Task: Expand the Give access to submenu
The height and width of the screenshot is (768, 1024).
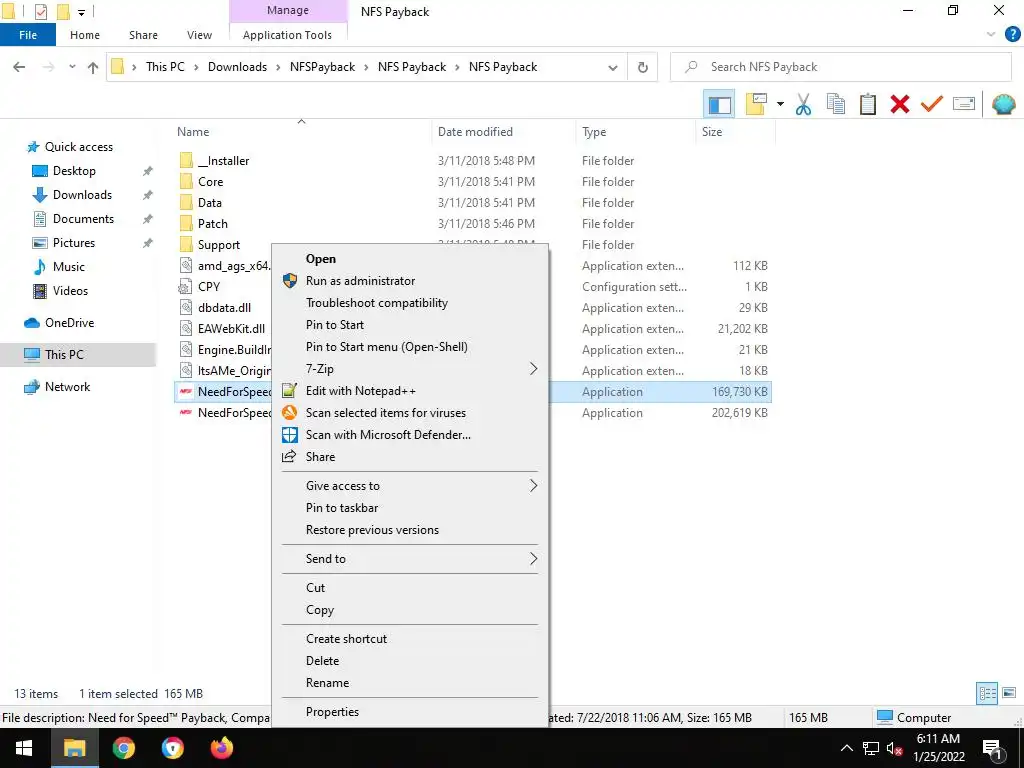Action: click(x=409, y=486)
